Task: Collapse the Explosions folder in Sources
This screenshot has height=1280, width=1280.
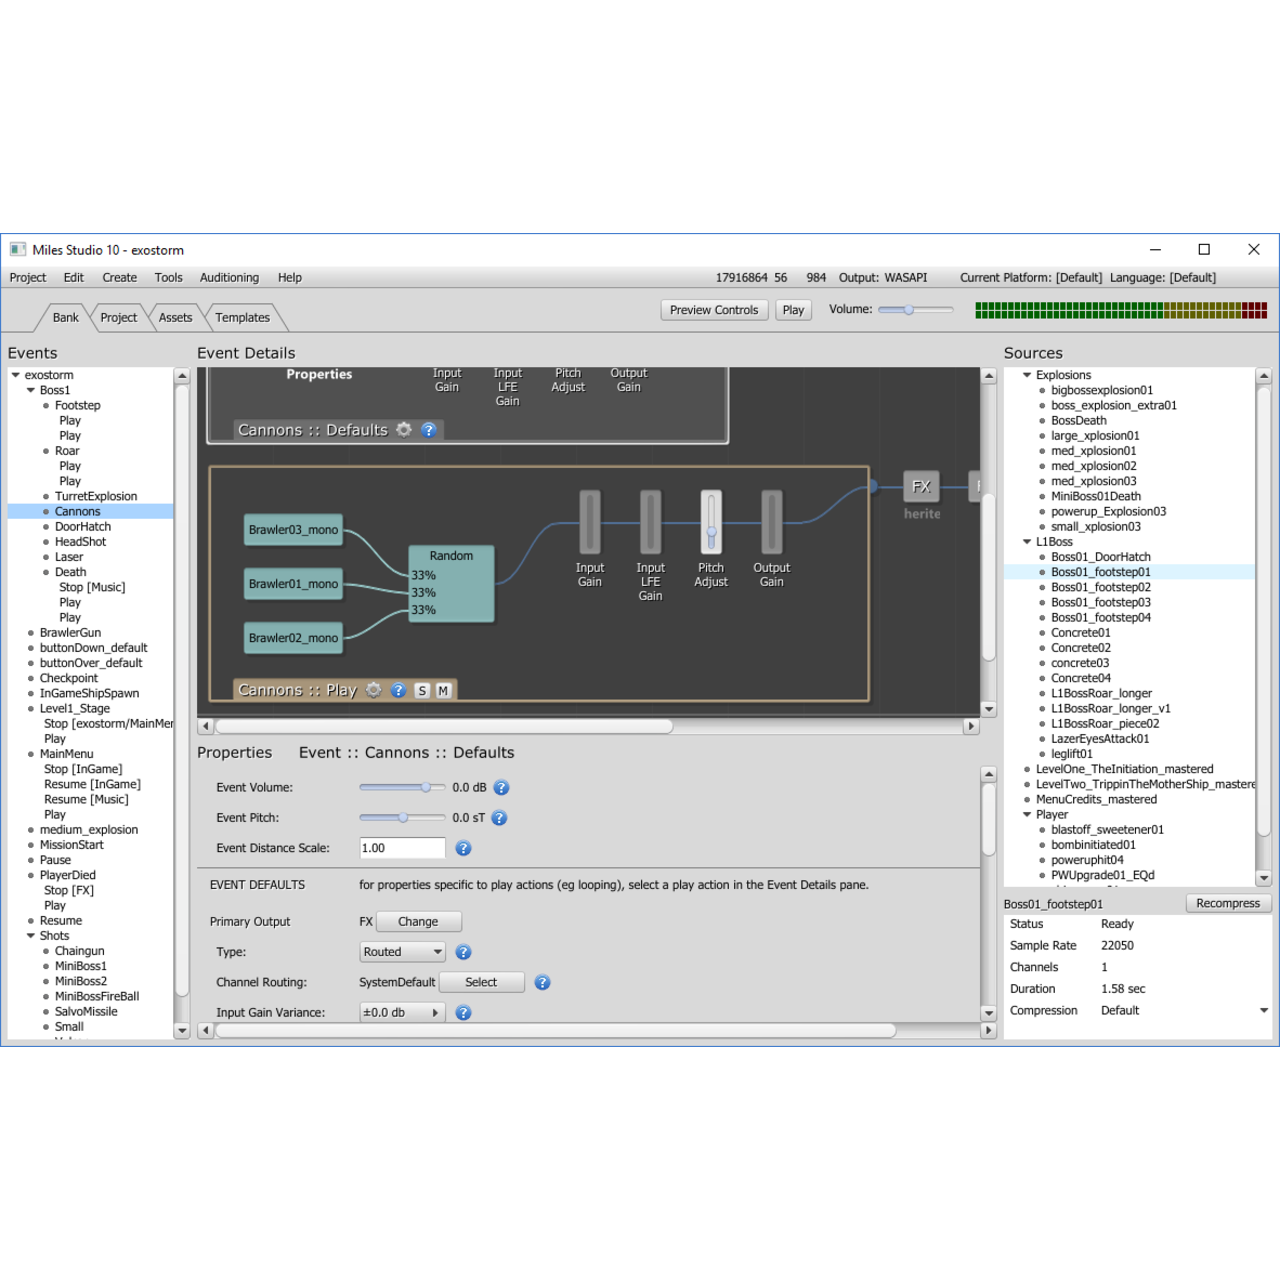Action: click(1027, 375)
